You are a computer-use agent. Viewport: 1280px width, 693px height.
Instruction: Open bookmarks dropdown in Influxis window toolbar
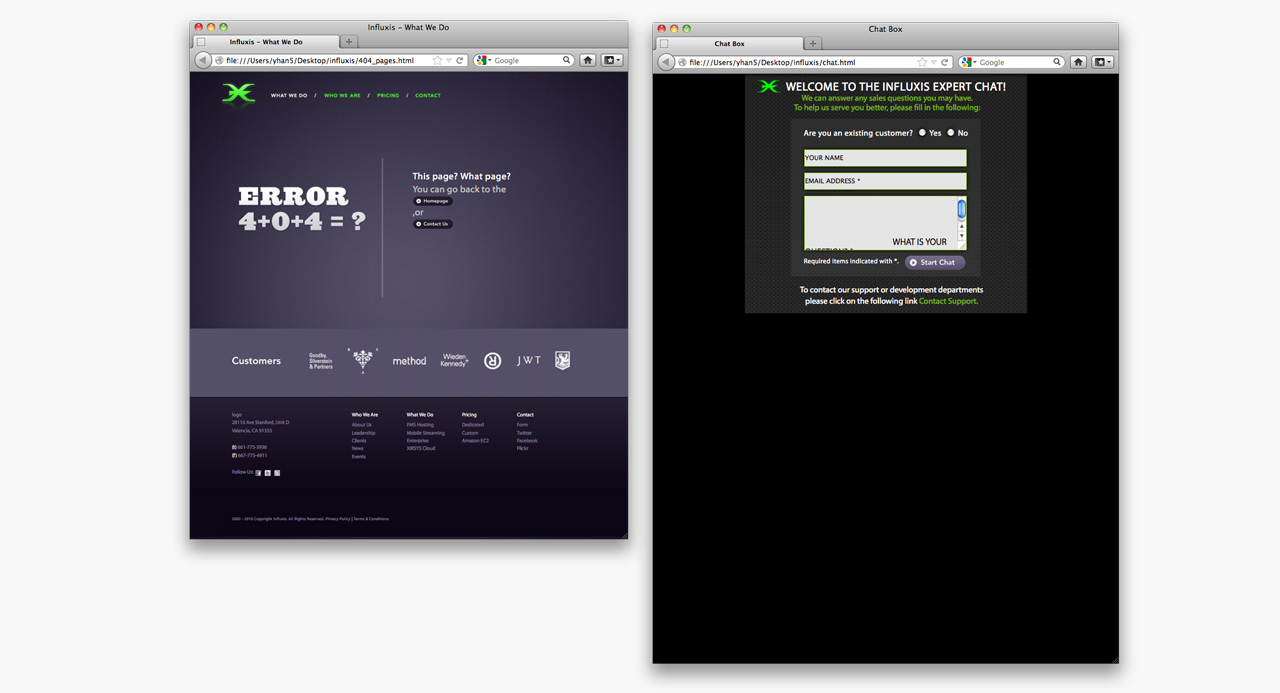click(x=612, y=60)
